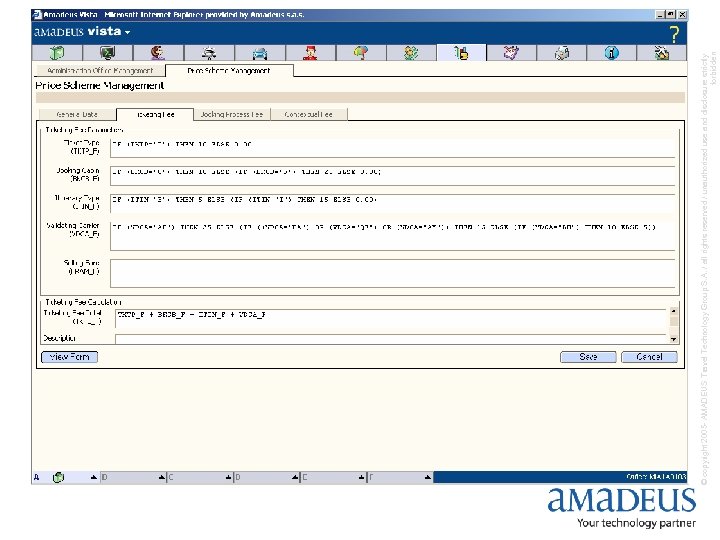
Task: Click into the Booking Cabin BKCB_F formula field
Action: pyautogui.click(x=393, y=176)
